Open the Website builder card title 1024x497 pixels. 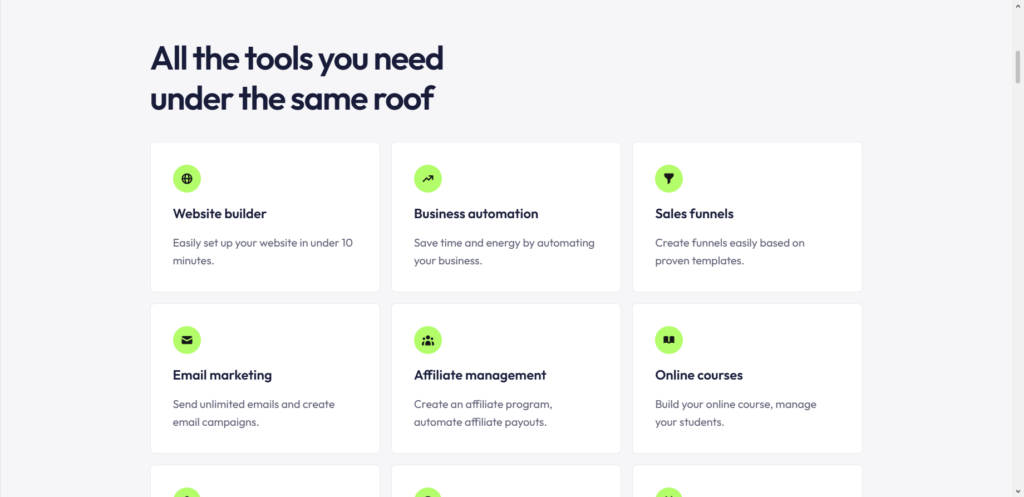220,214
